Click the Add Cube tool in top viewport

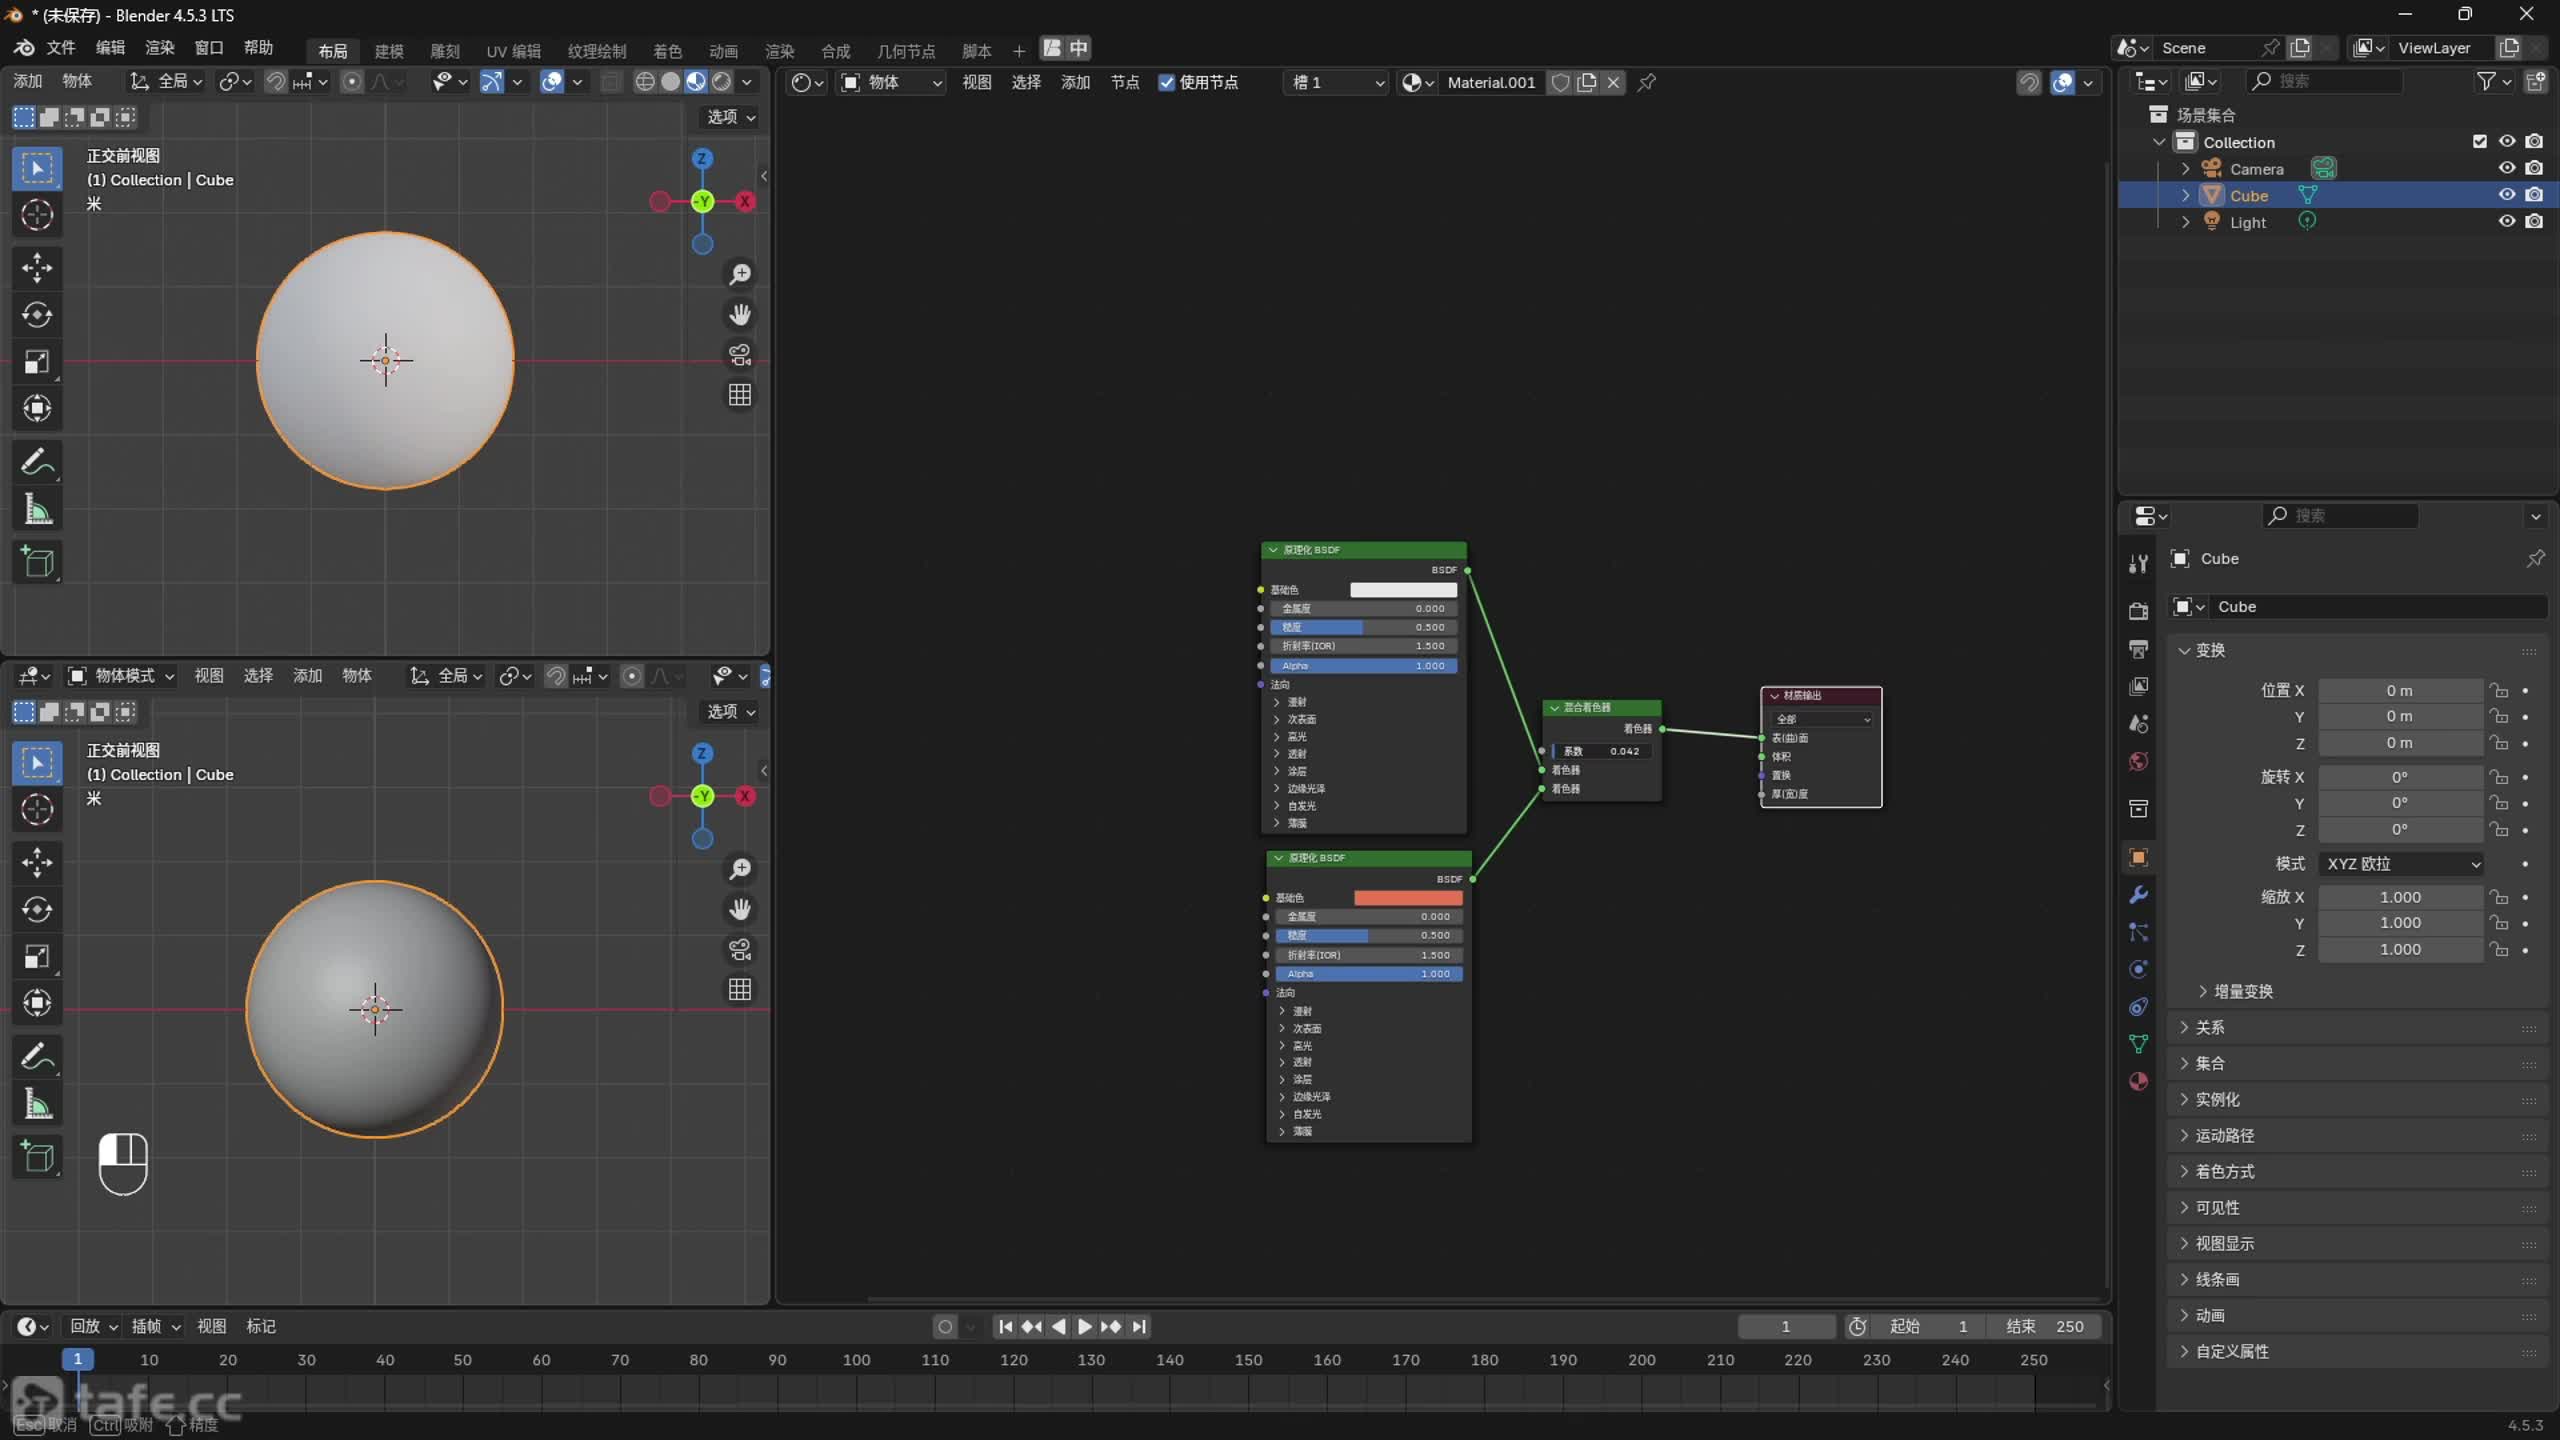click(x=37, y=562)
